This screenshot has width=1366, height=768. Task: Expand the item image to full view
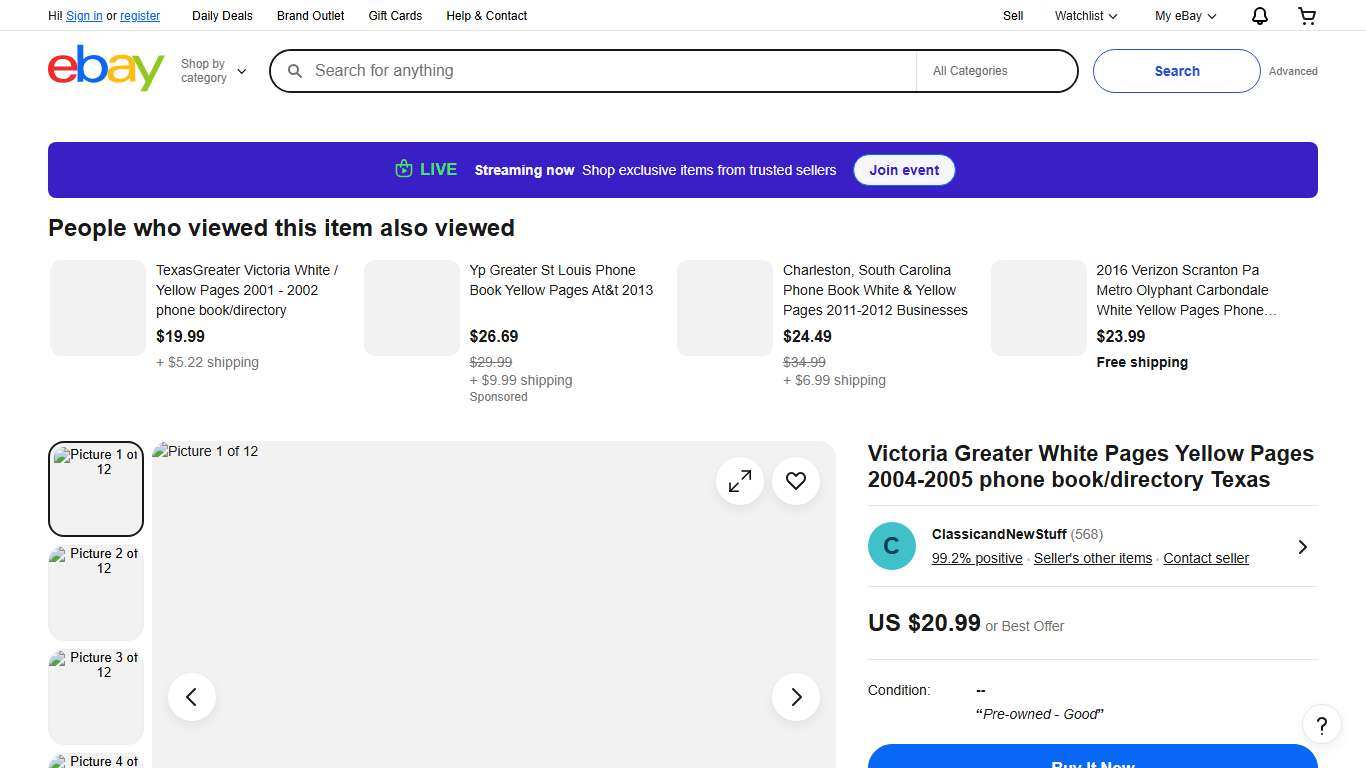[740, 481]
